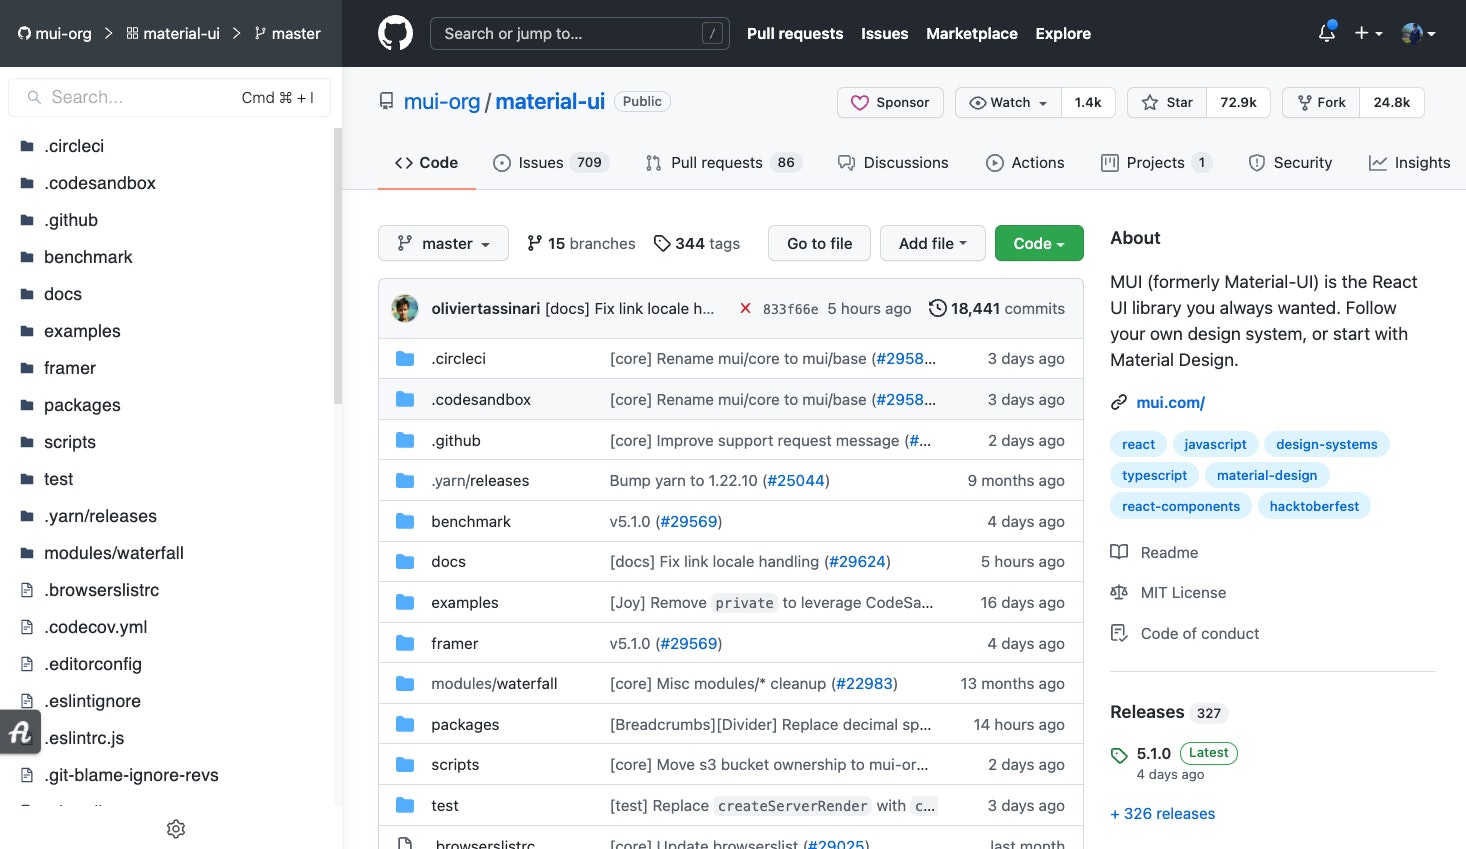Open the Add file dropdown
This screenshot has height=849, width=1466.
tap(932, 243)
